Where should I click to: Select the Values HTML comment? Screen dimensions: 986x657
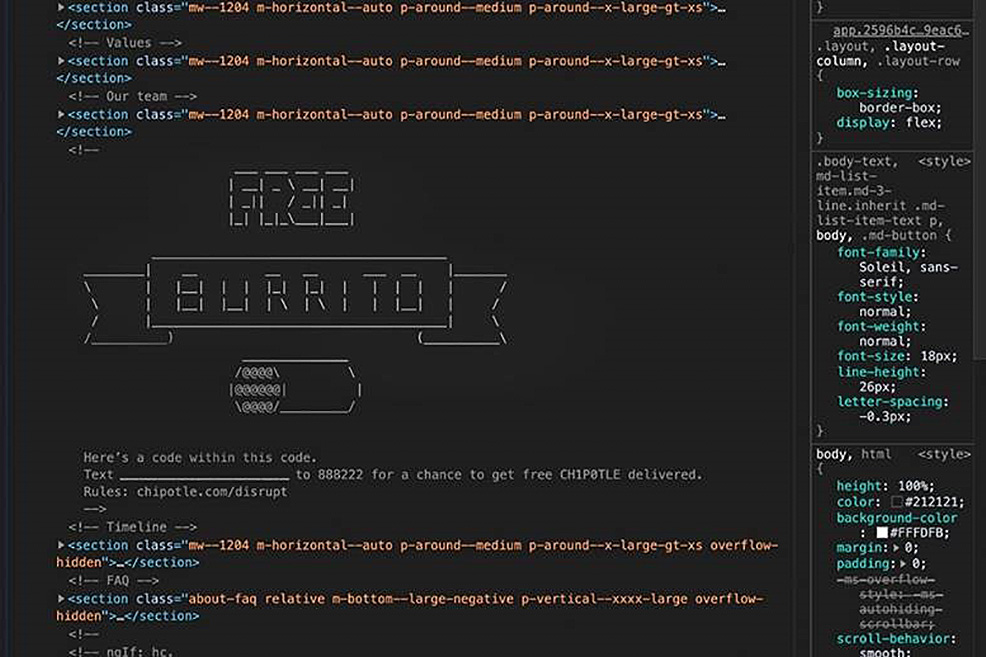[x=125, y=43]
